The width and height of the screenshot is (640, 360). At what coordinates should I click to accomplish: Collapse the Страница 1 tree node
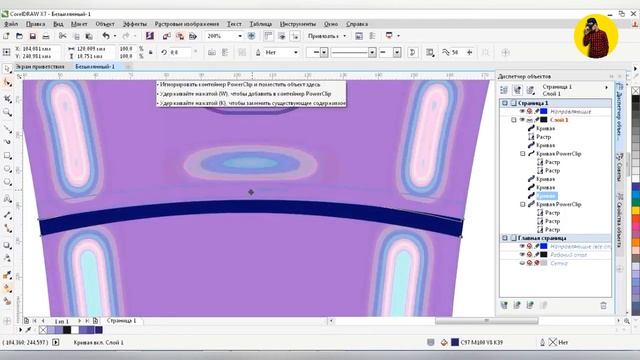coord(505,103)
